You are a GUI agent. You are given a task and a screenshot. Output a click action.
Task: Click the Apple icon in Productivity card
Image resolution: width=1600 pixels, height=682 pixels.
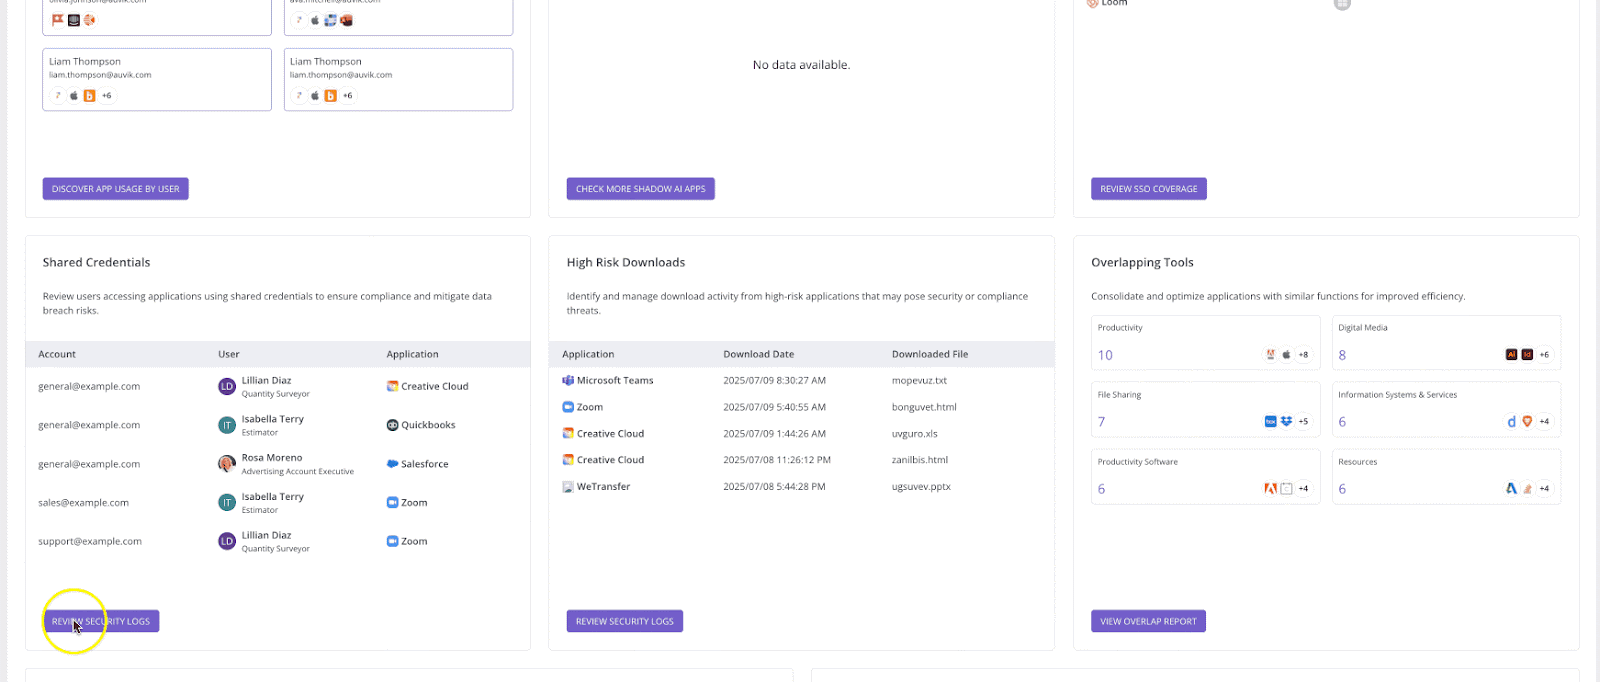[x=1286, y=355]
